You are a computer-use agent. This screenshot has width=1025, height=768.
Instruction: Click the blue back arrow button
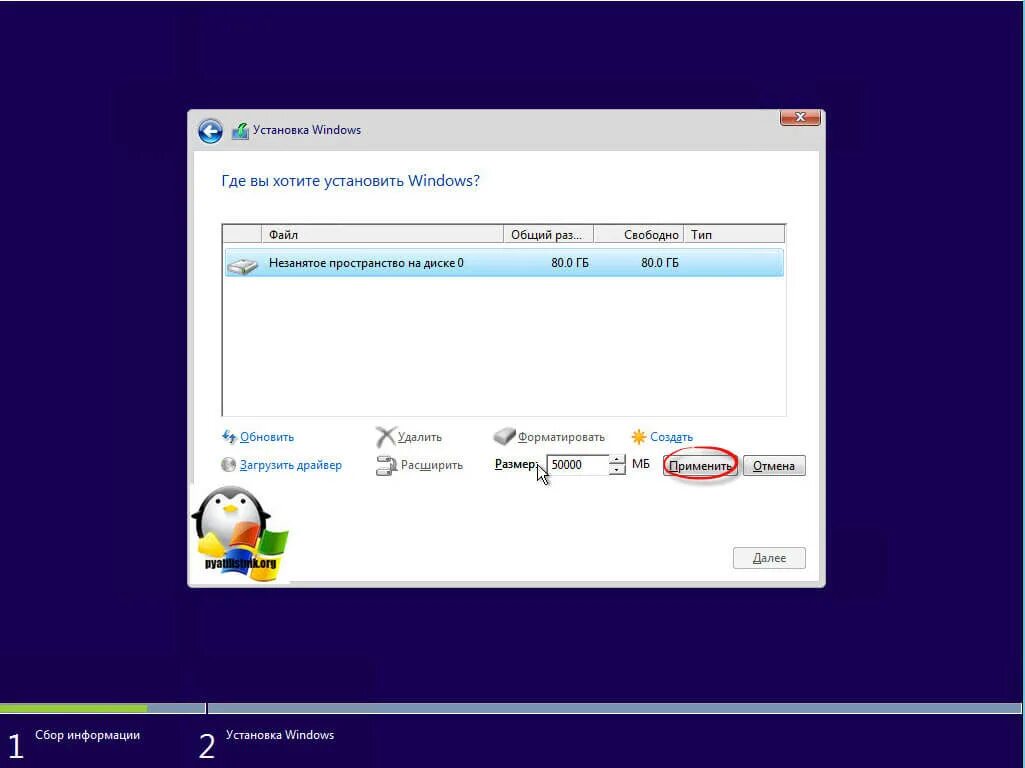(x=210, y=131)
